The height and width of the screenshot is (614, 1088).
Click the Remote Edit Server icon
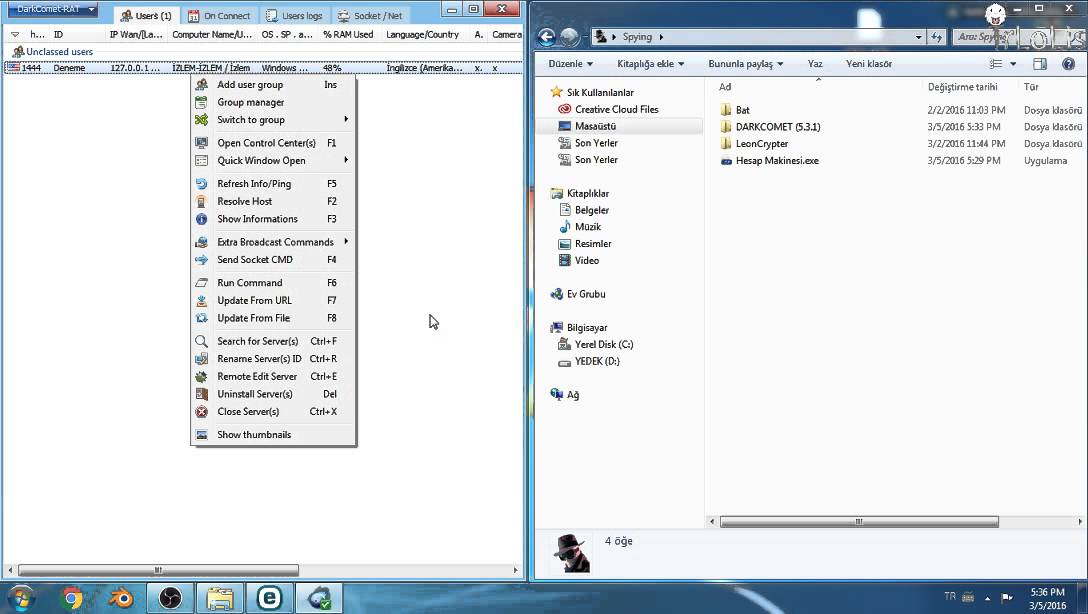pos(201,377)
